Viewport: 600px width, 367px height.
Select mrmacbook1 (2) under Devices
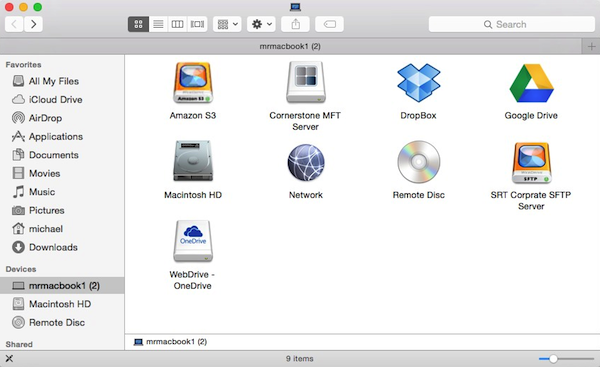pyautogui.click(x=62, y=285)
